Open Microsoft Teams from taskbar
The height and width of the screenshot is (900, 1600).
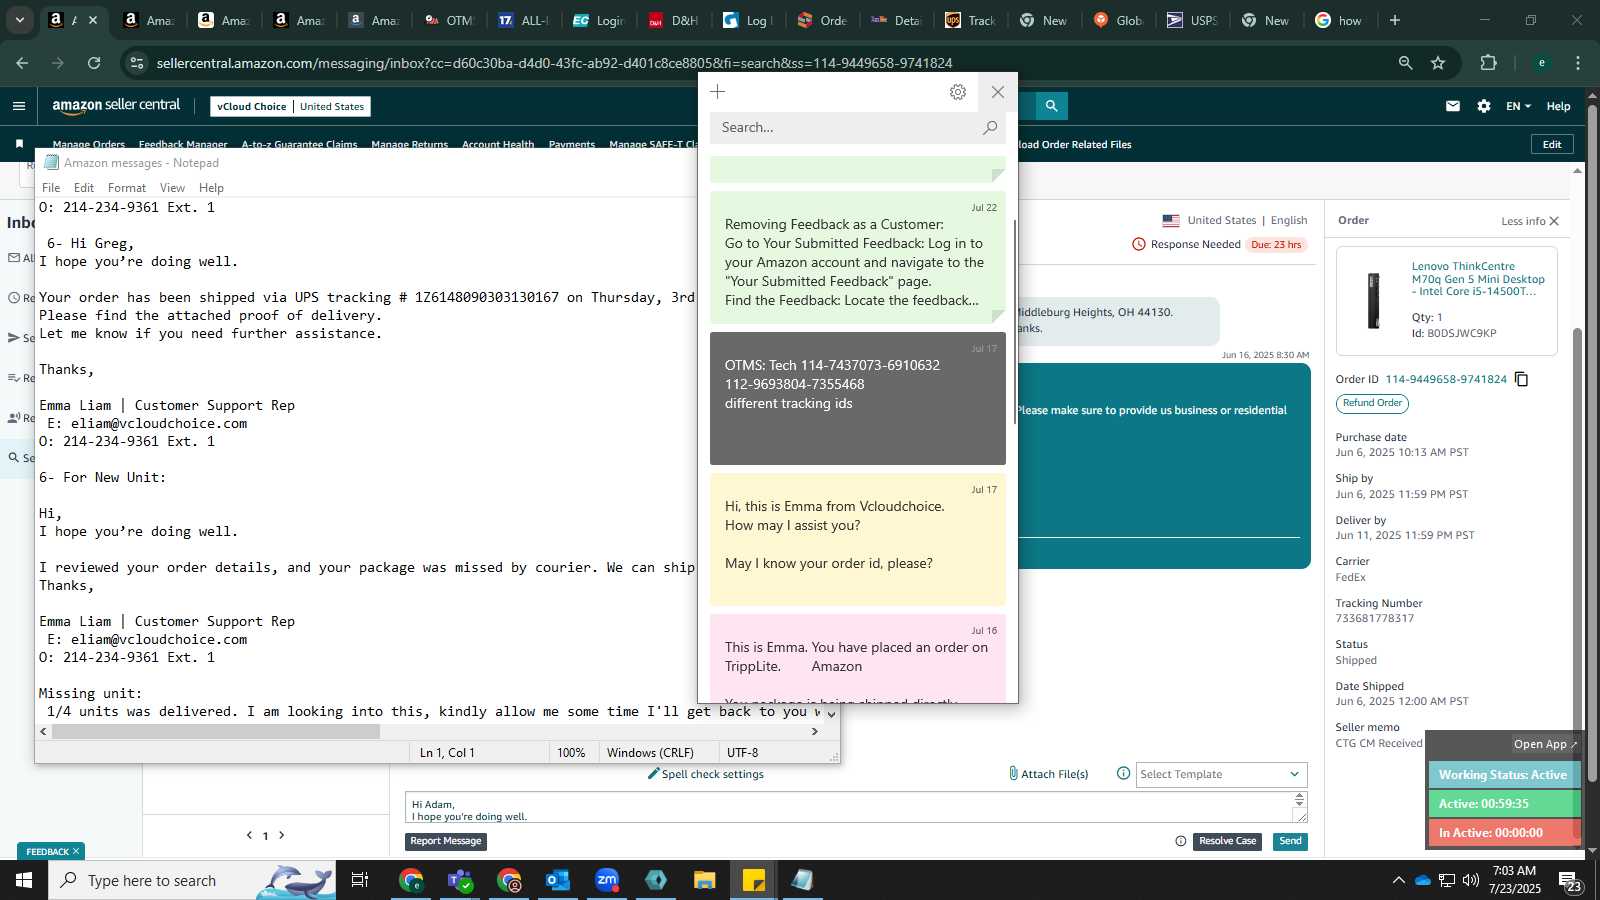click(x=460, y=880)
